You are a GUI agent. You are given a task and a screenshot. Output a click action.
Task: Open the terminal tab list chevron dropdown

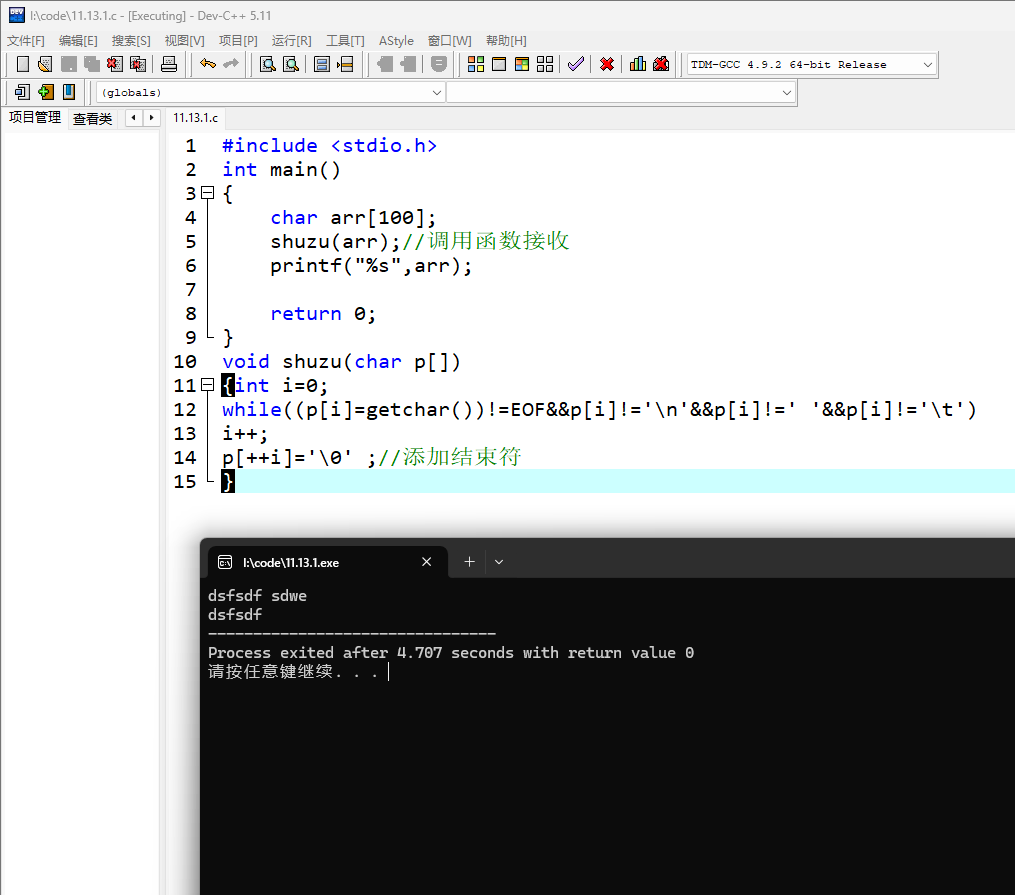pos(499,562)
